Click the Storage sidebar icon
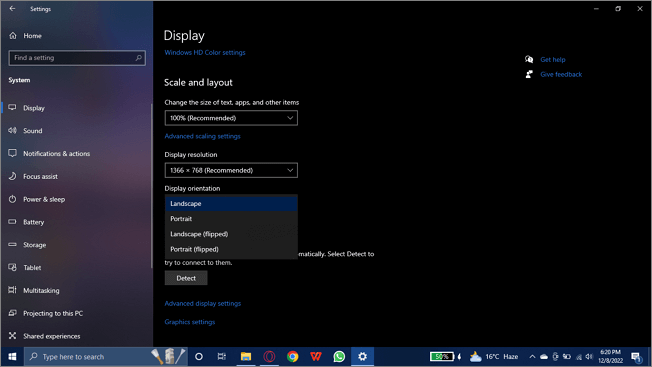Image resolution: width=652 pixels, height=367 pixels. click(x=12, y=245)
